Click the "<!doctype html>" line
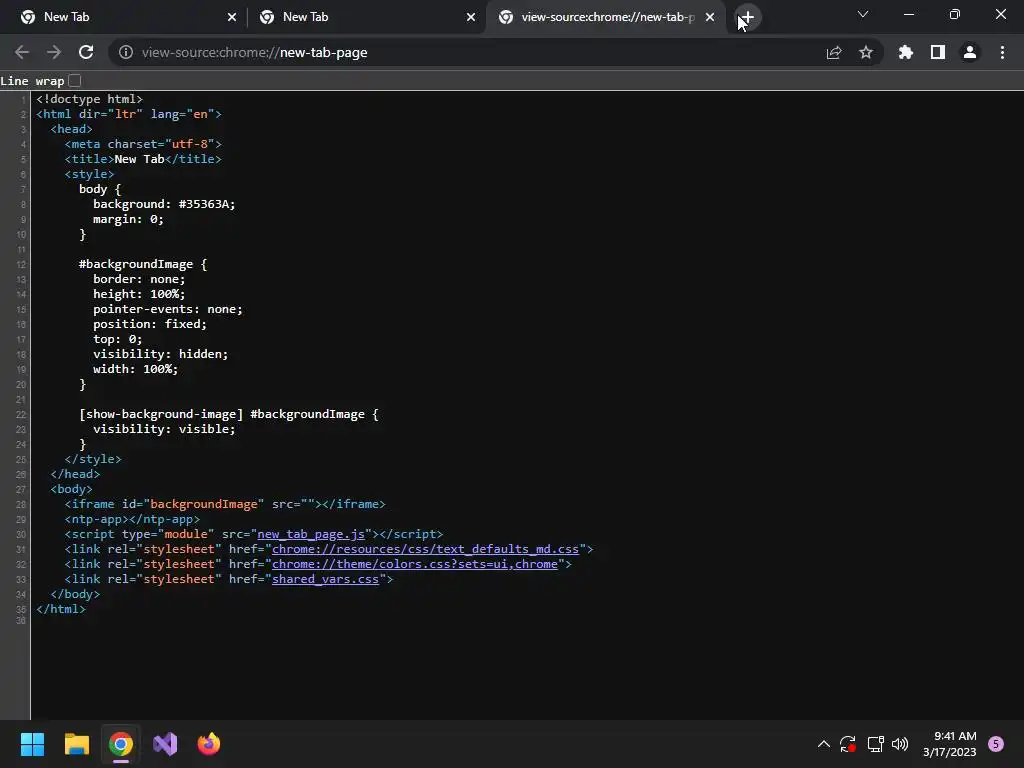 point(89,99)
